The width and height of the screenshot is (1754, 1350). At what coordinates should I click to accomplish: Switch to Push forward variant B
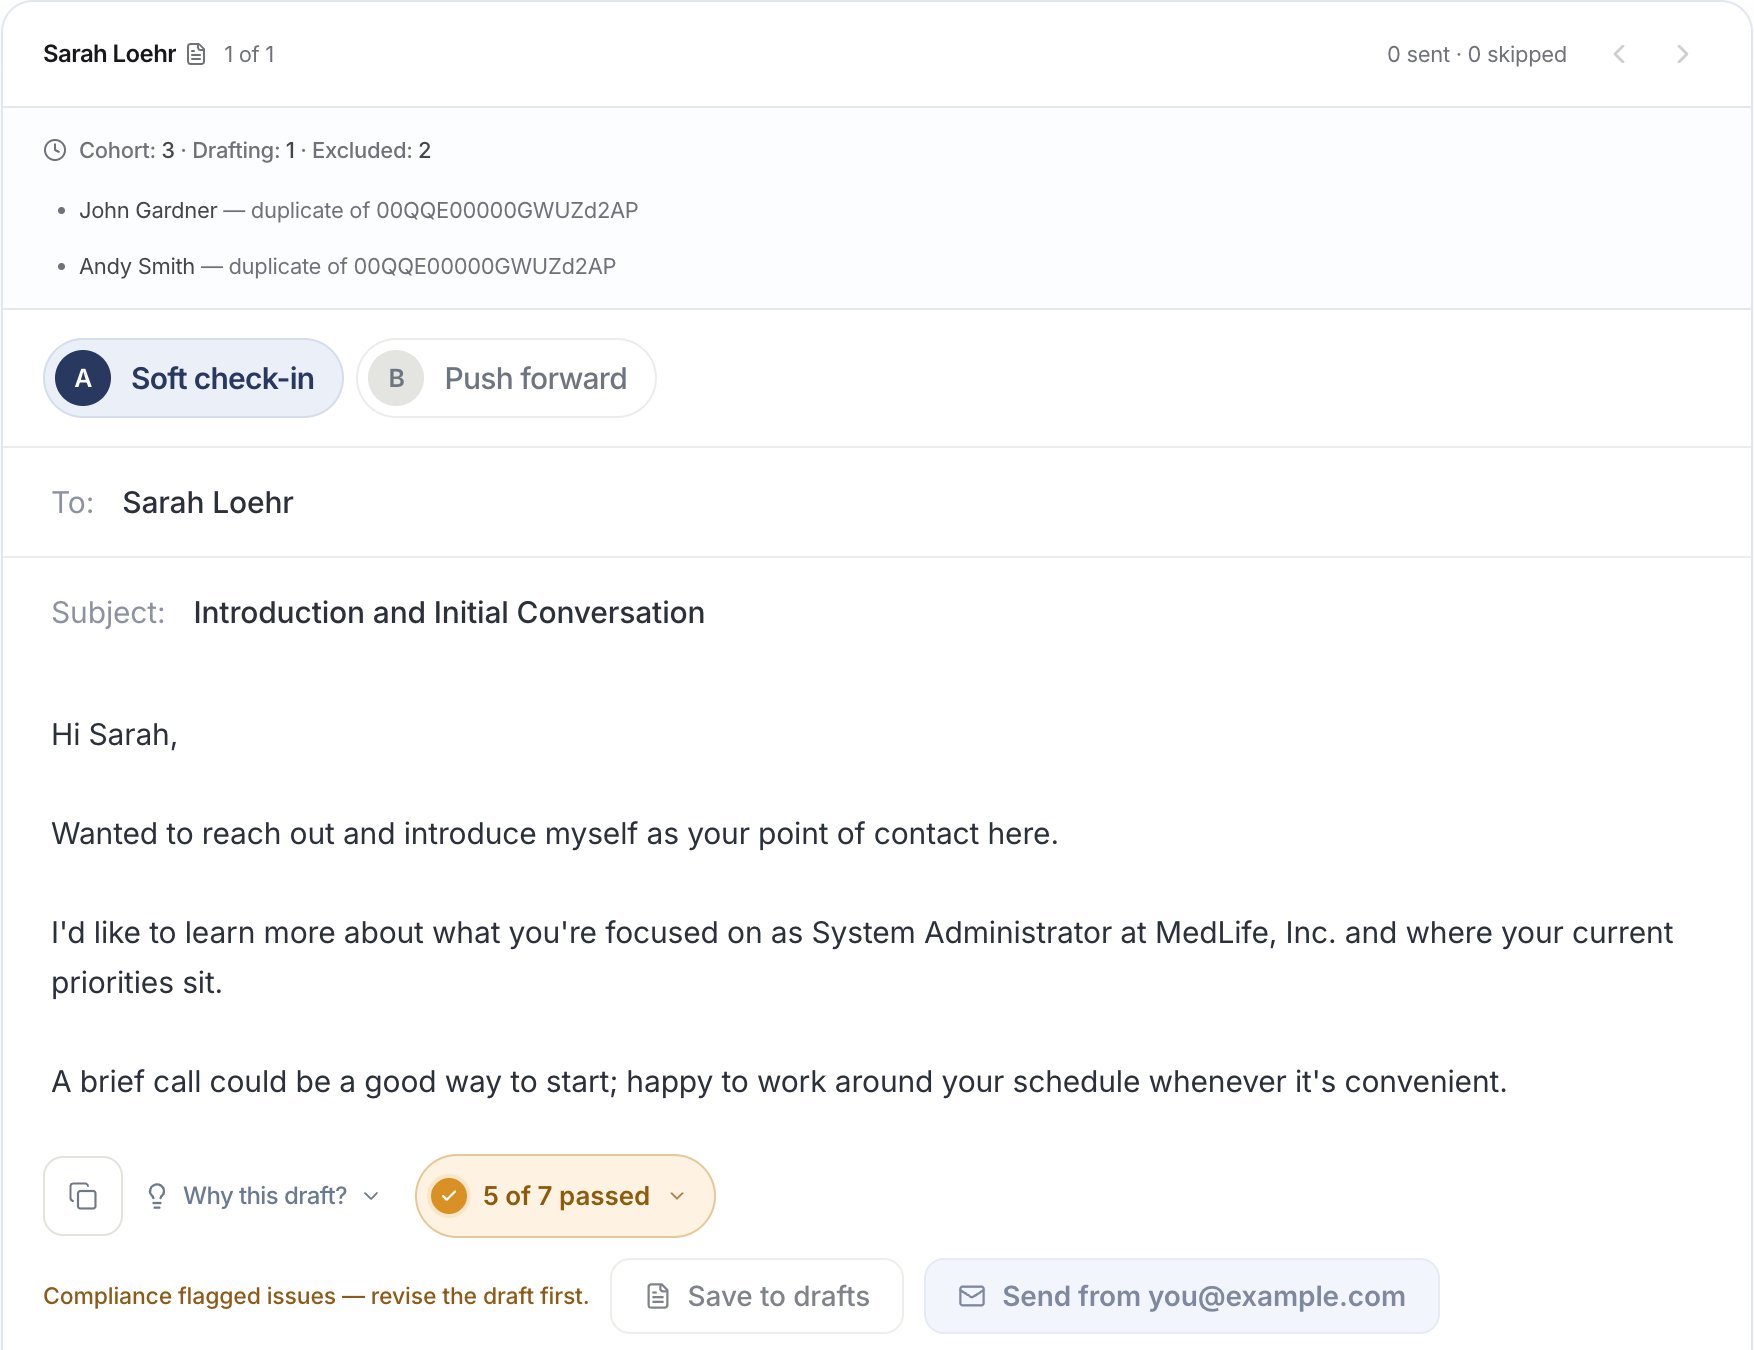tap(506, 378)
